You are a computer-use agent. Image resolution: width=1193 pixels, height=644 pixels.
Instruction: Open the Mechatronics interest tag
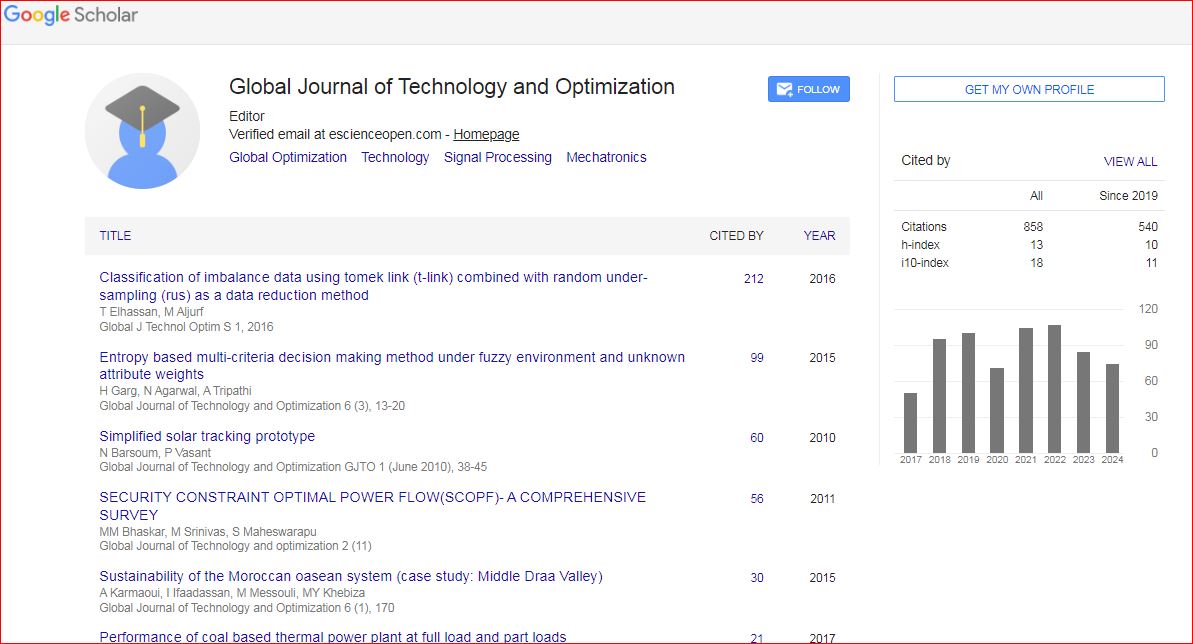click(606, 157)
